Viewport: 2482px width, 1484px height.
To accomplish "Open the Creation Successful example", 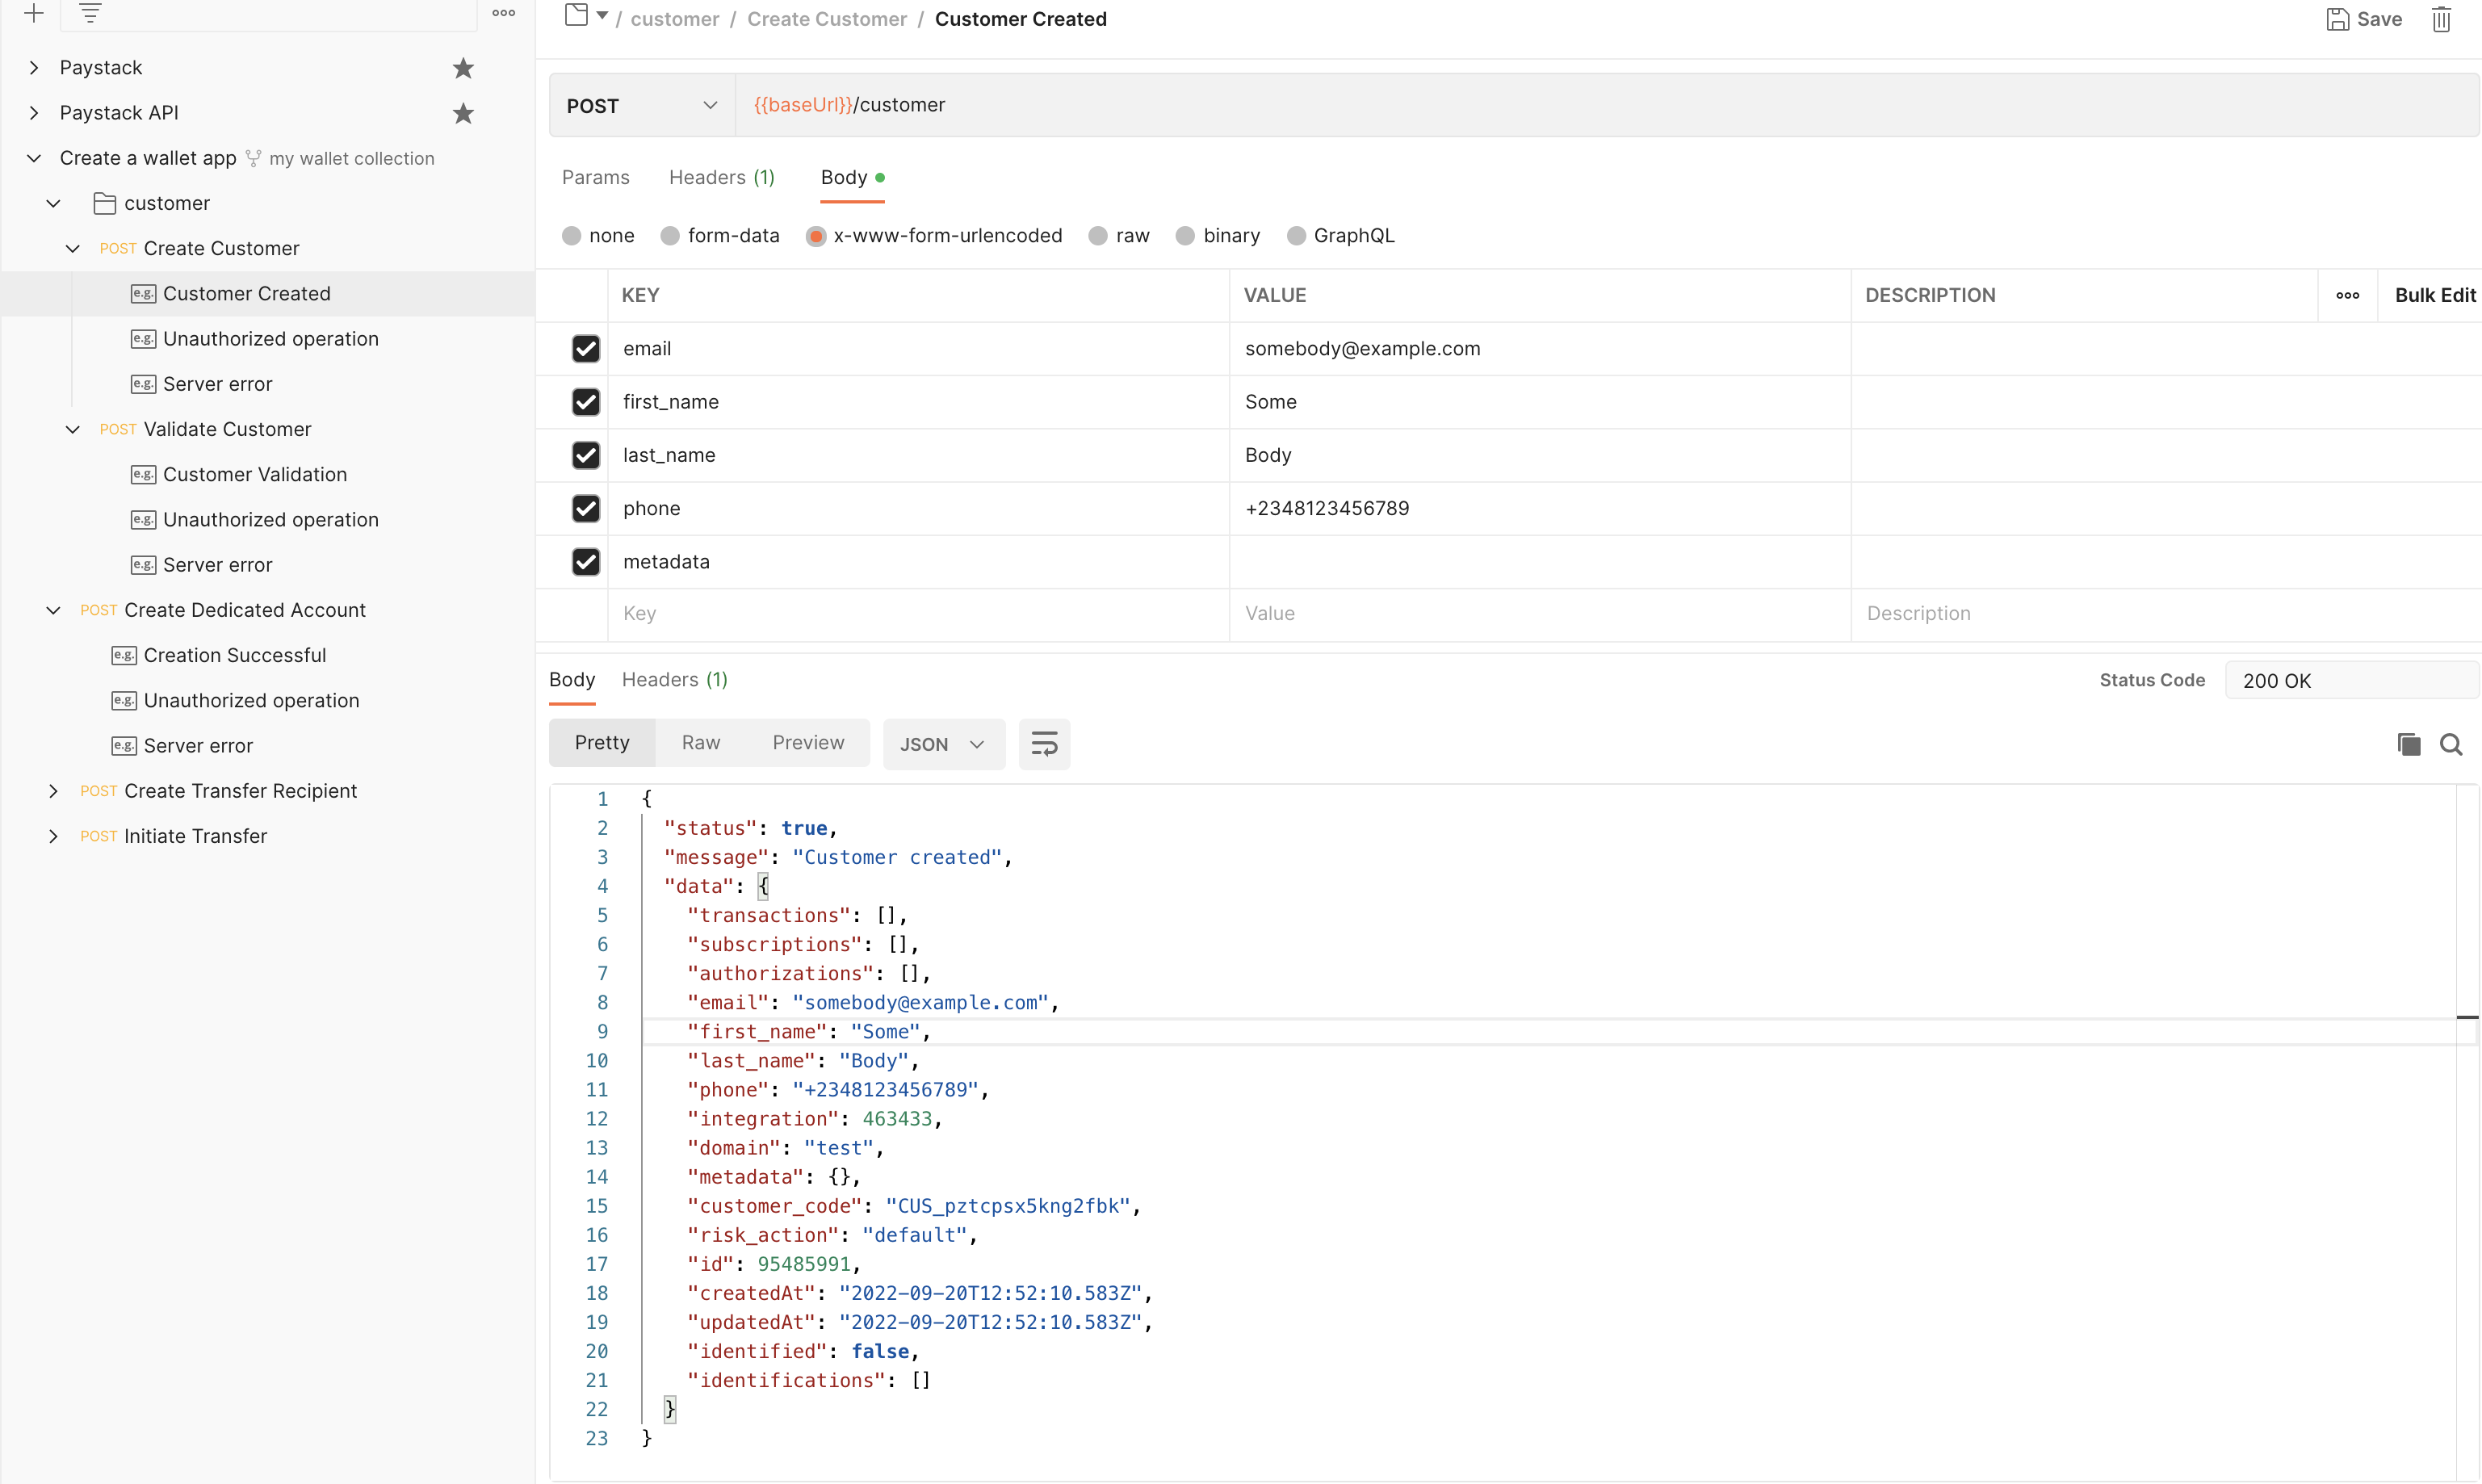I will [235, 655].
